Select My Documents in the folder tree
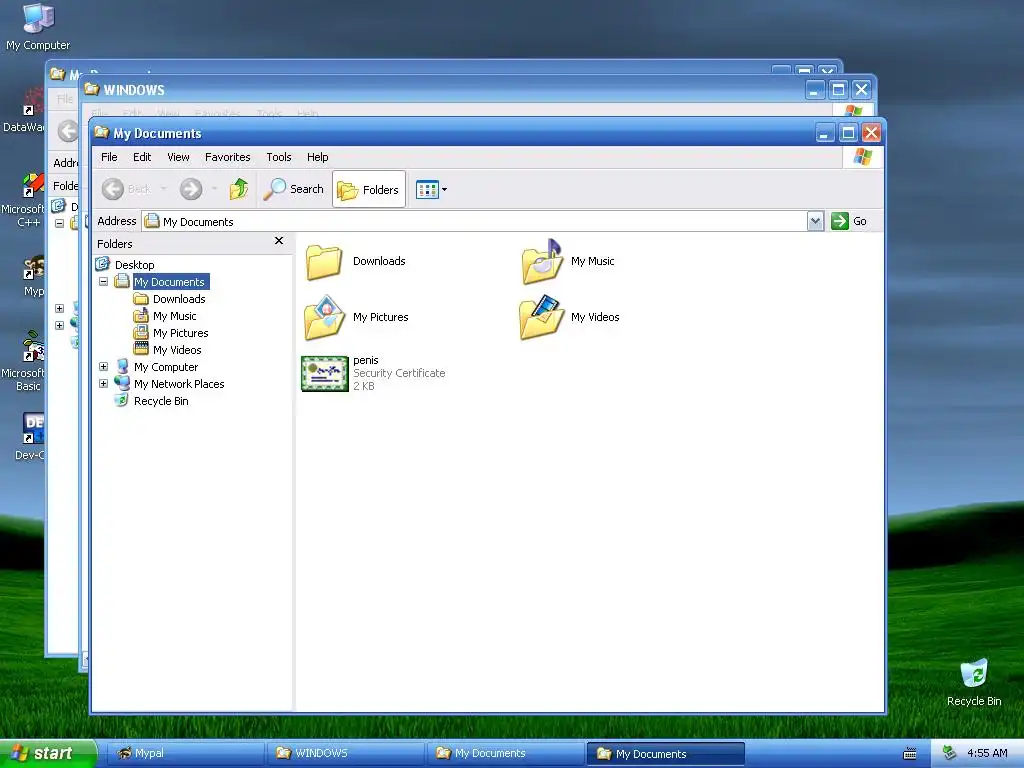Viewport: 1024px width, 768px height. [x=170, y=281]
